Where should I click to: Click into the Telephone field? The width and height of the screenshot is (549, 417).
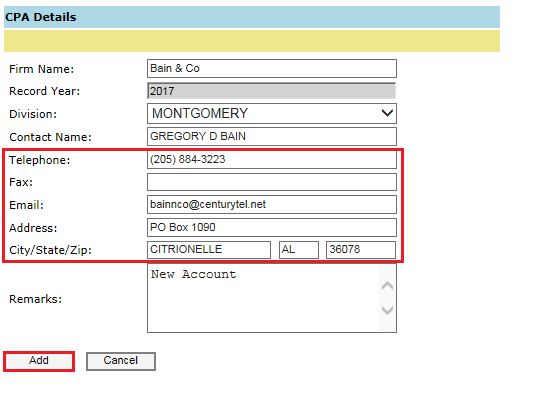(x=272, y=159)
